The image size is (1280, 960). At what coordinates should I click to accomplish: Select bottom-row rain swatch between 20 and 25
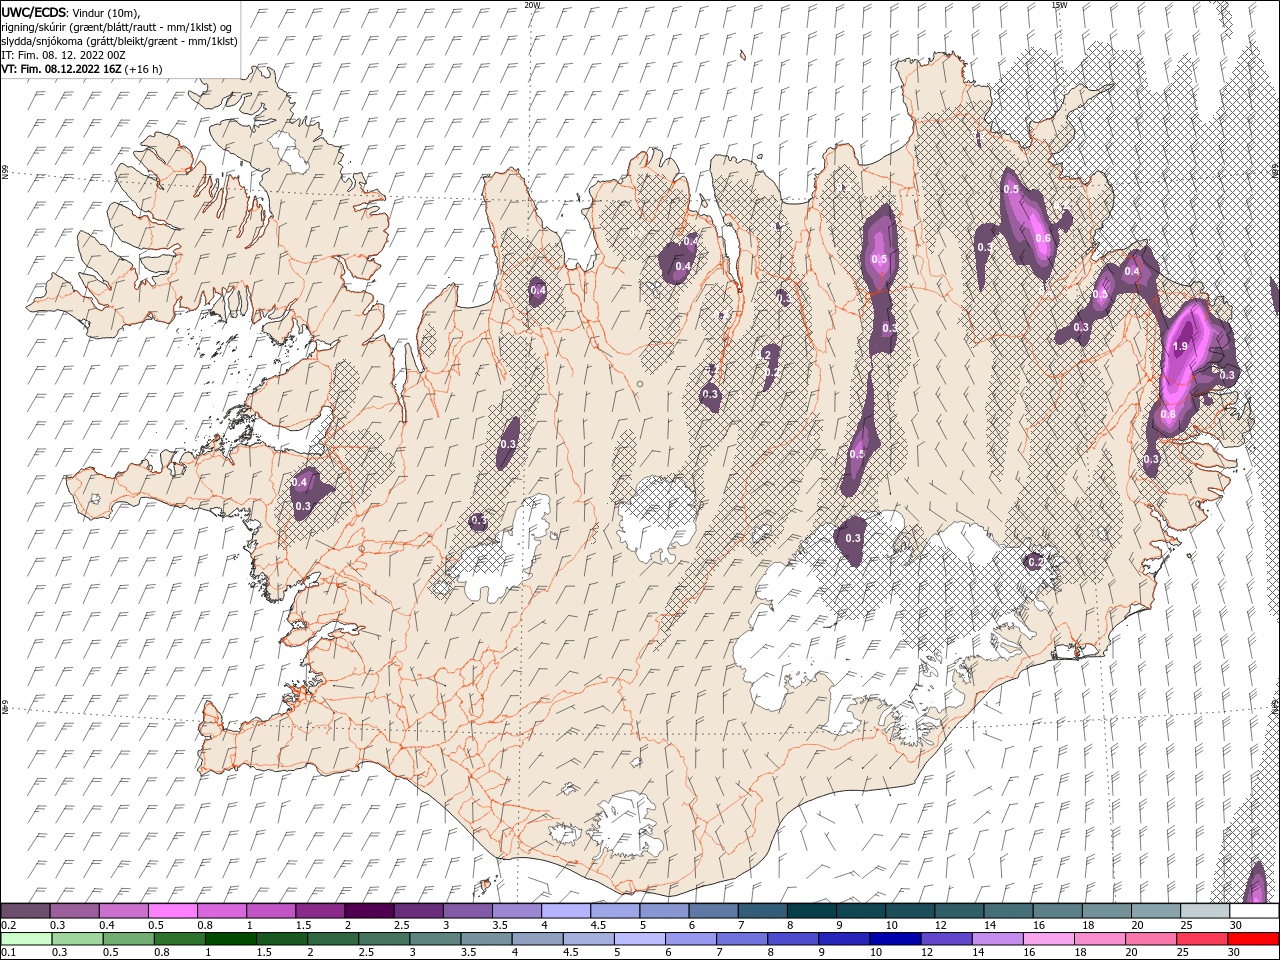(x=1153, y=940)
